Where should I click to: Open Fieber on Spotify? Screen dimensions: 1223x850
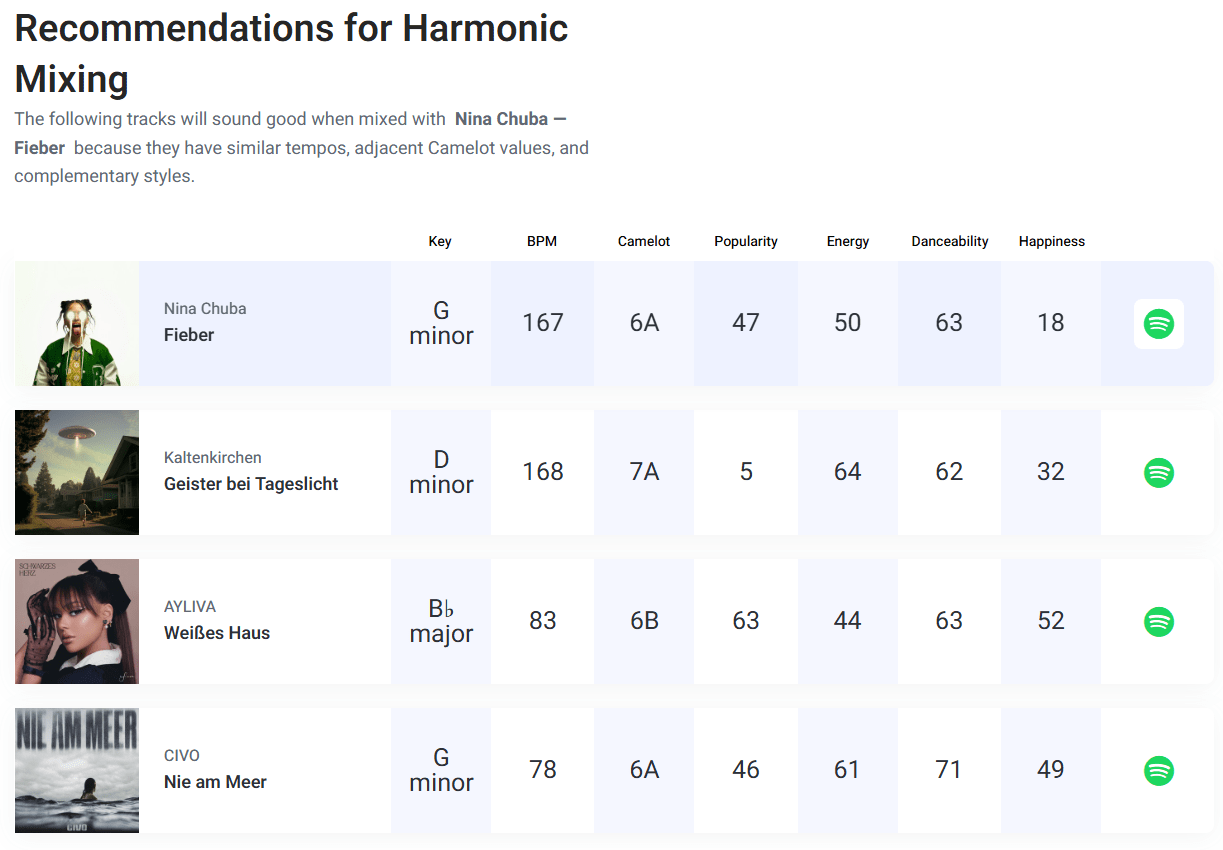[1157, 323]
